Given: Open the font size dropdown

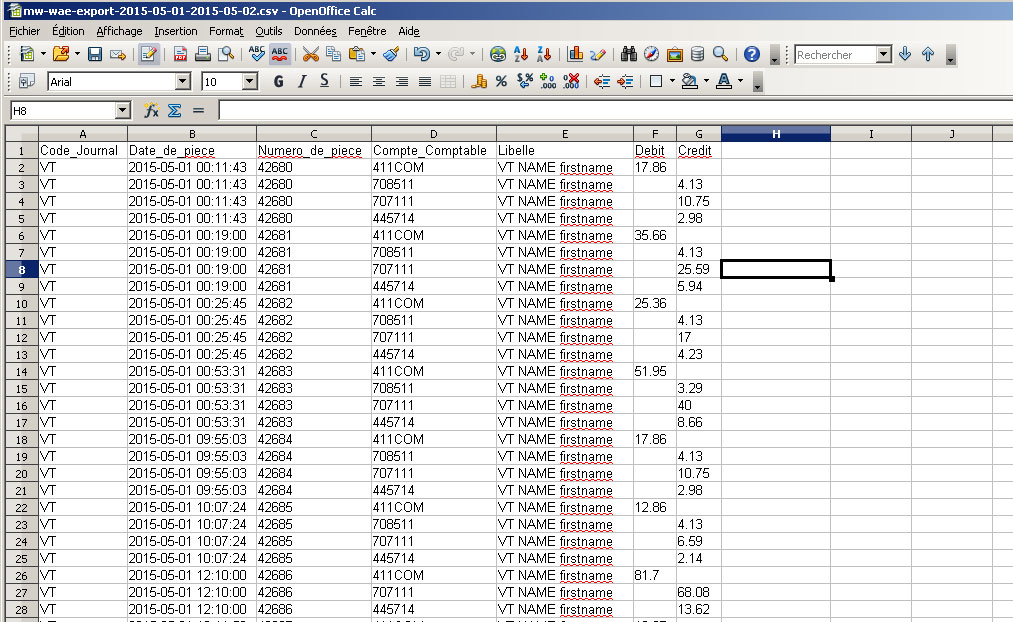Looking at the screenshot, I should tap(250, 82).
